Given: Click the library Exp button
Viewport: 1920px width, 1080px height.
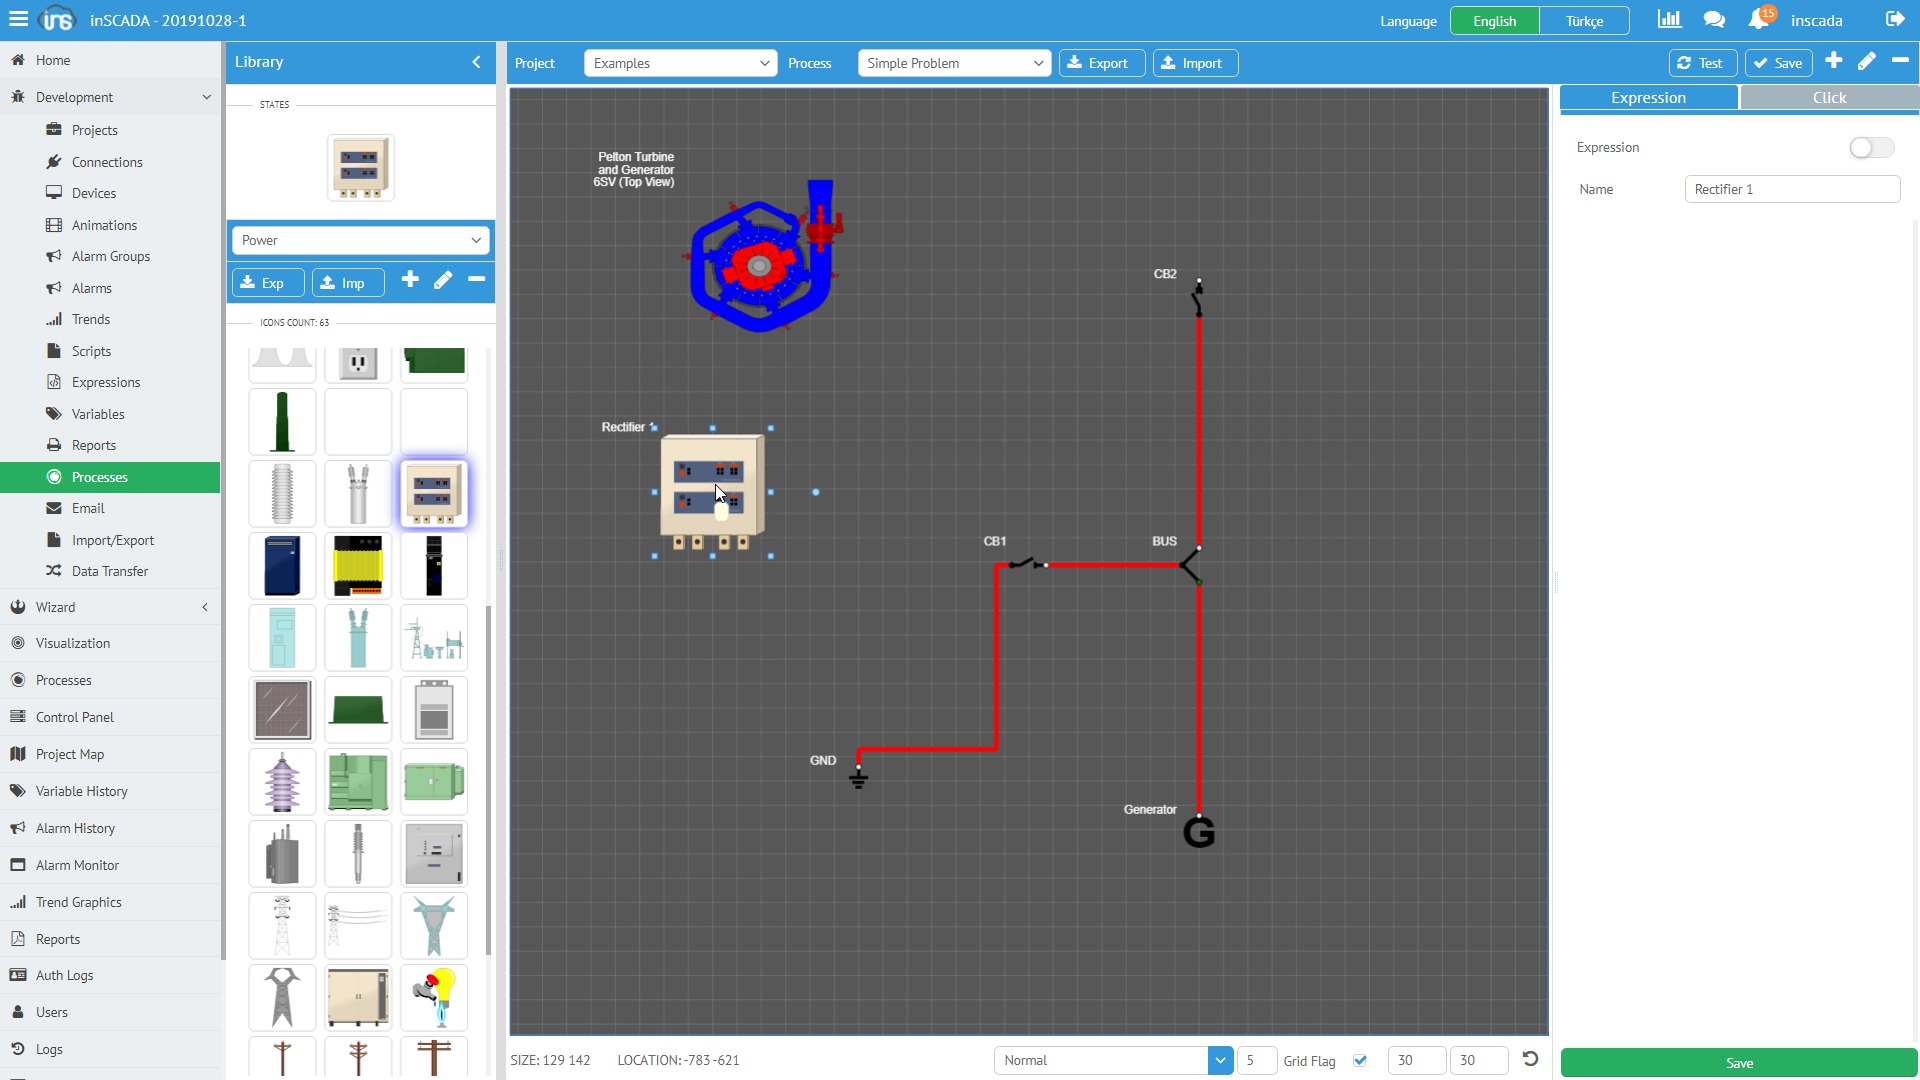Looking at the screenshot, I should pos(268,283).
